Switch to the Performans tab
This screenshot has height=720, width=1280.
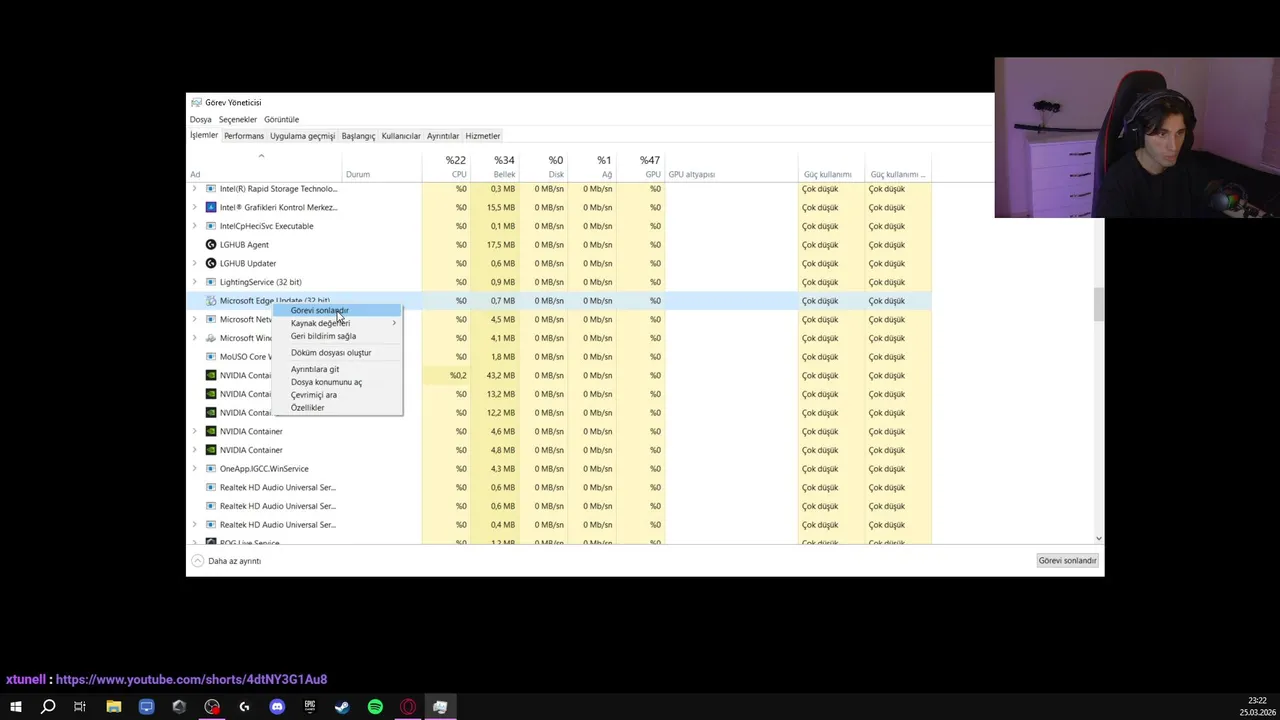(x=244, y=136)
